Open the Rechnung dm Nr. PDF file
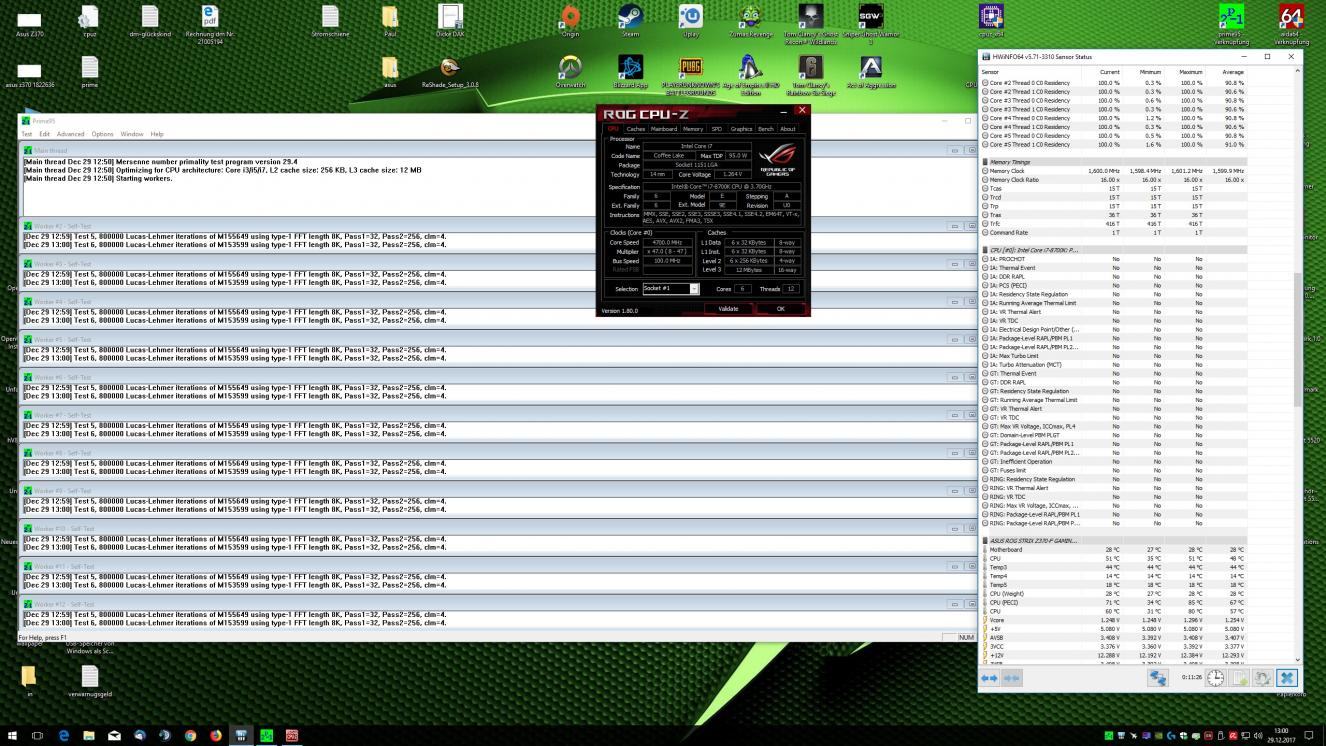Image resolution: width=1326 pixels, height=746 pixels. coord(210,22)
